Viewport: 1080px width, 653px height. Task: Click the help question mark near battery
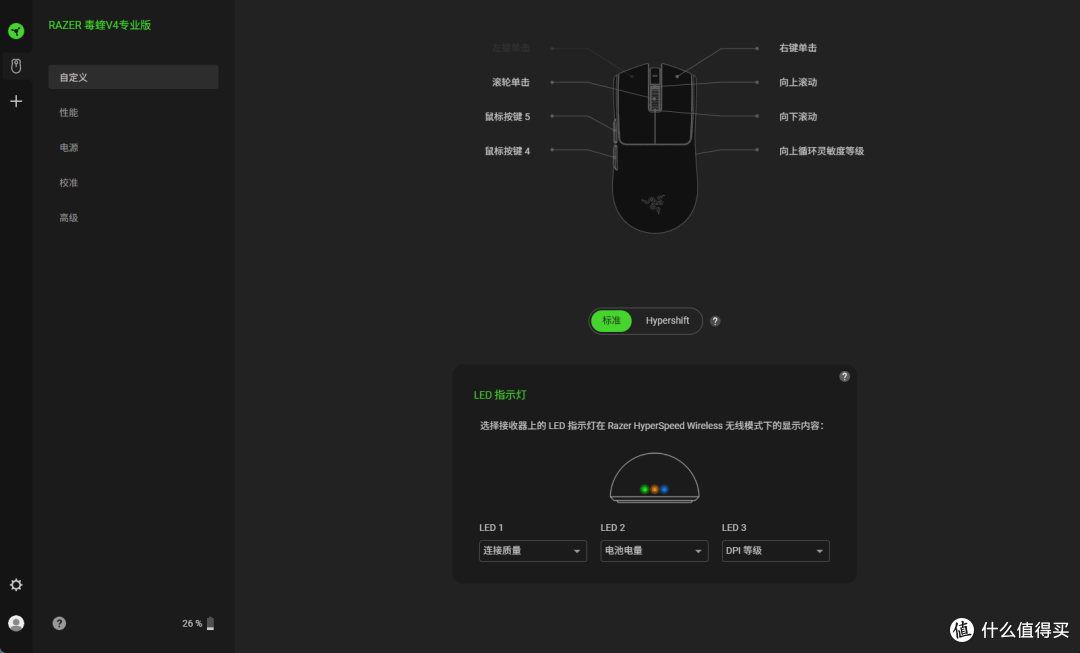(x=59, y=623)
